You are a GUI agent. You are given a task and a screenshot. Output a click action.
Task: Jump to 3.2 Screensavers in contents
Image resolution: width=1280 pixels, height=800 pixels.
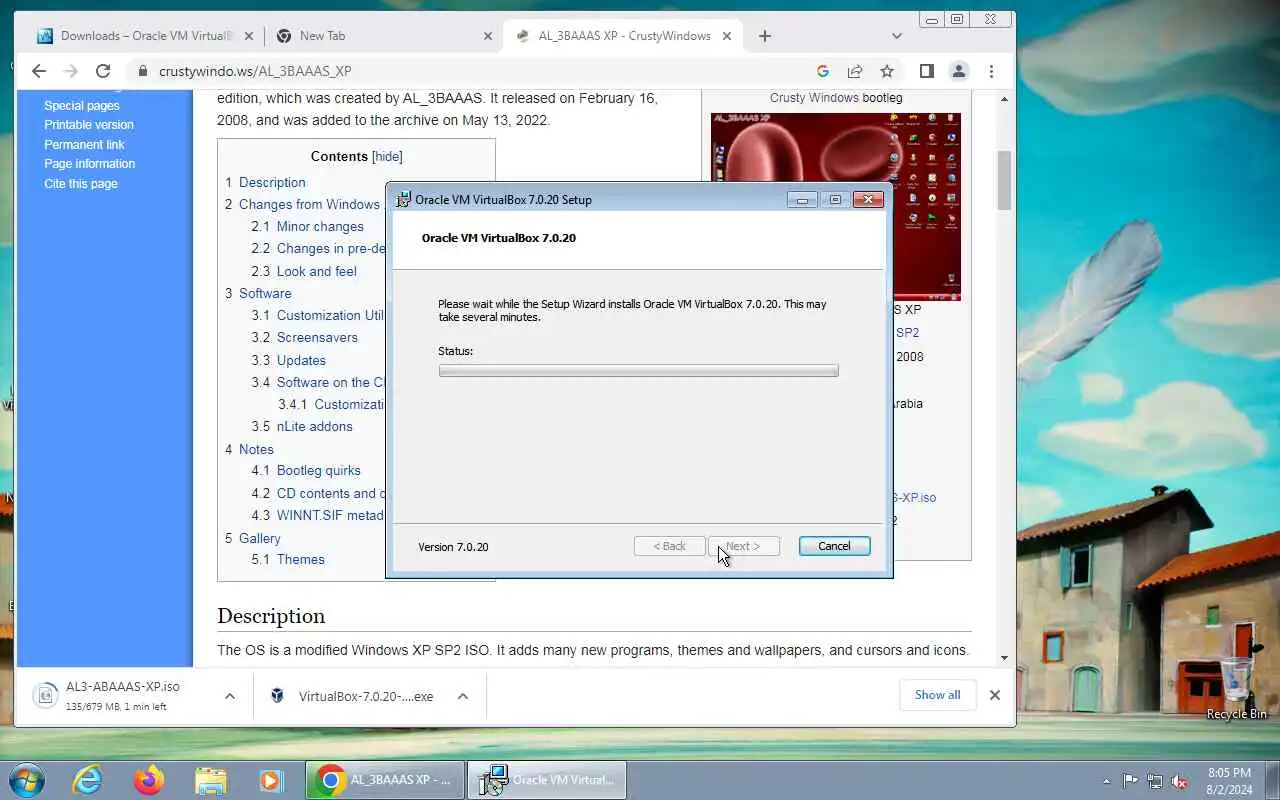304,337
